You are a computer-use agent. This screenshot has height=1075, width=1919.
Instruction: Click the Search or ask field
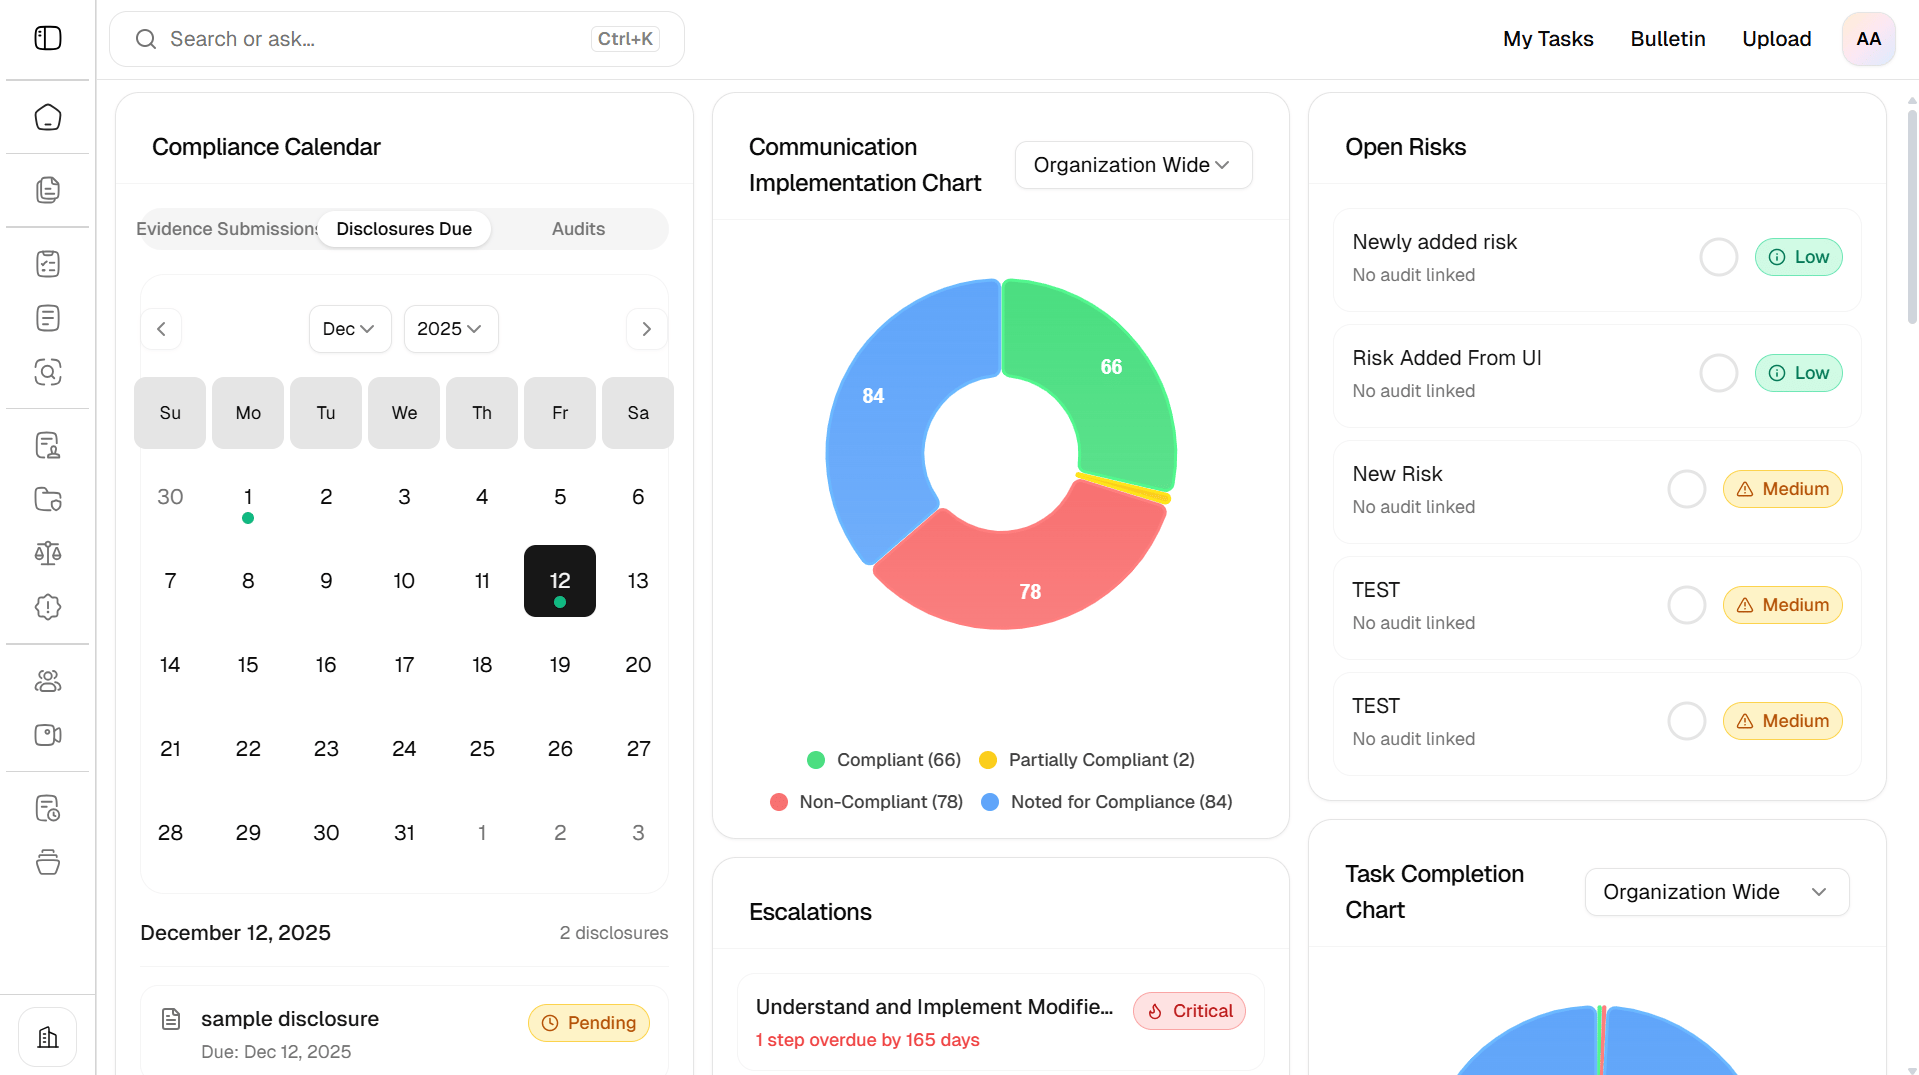[x=397, y=39]
